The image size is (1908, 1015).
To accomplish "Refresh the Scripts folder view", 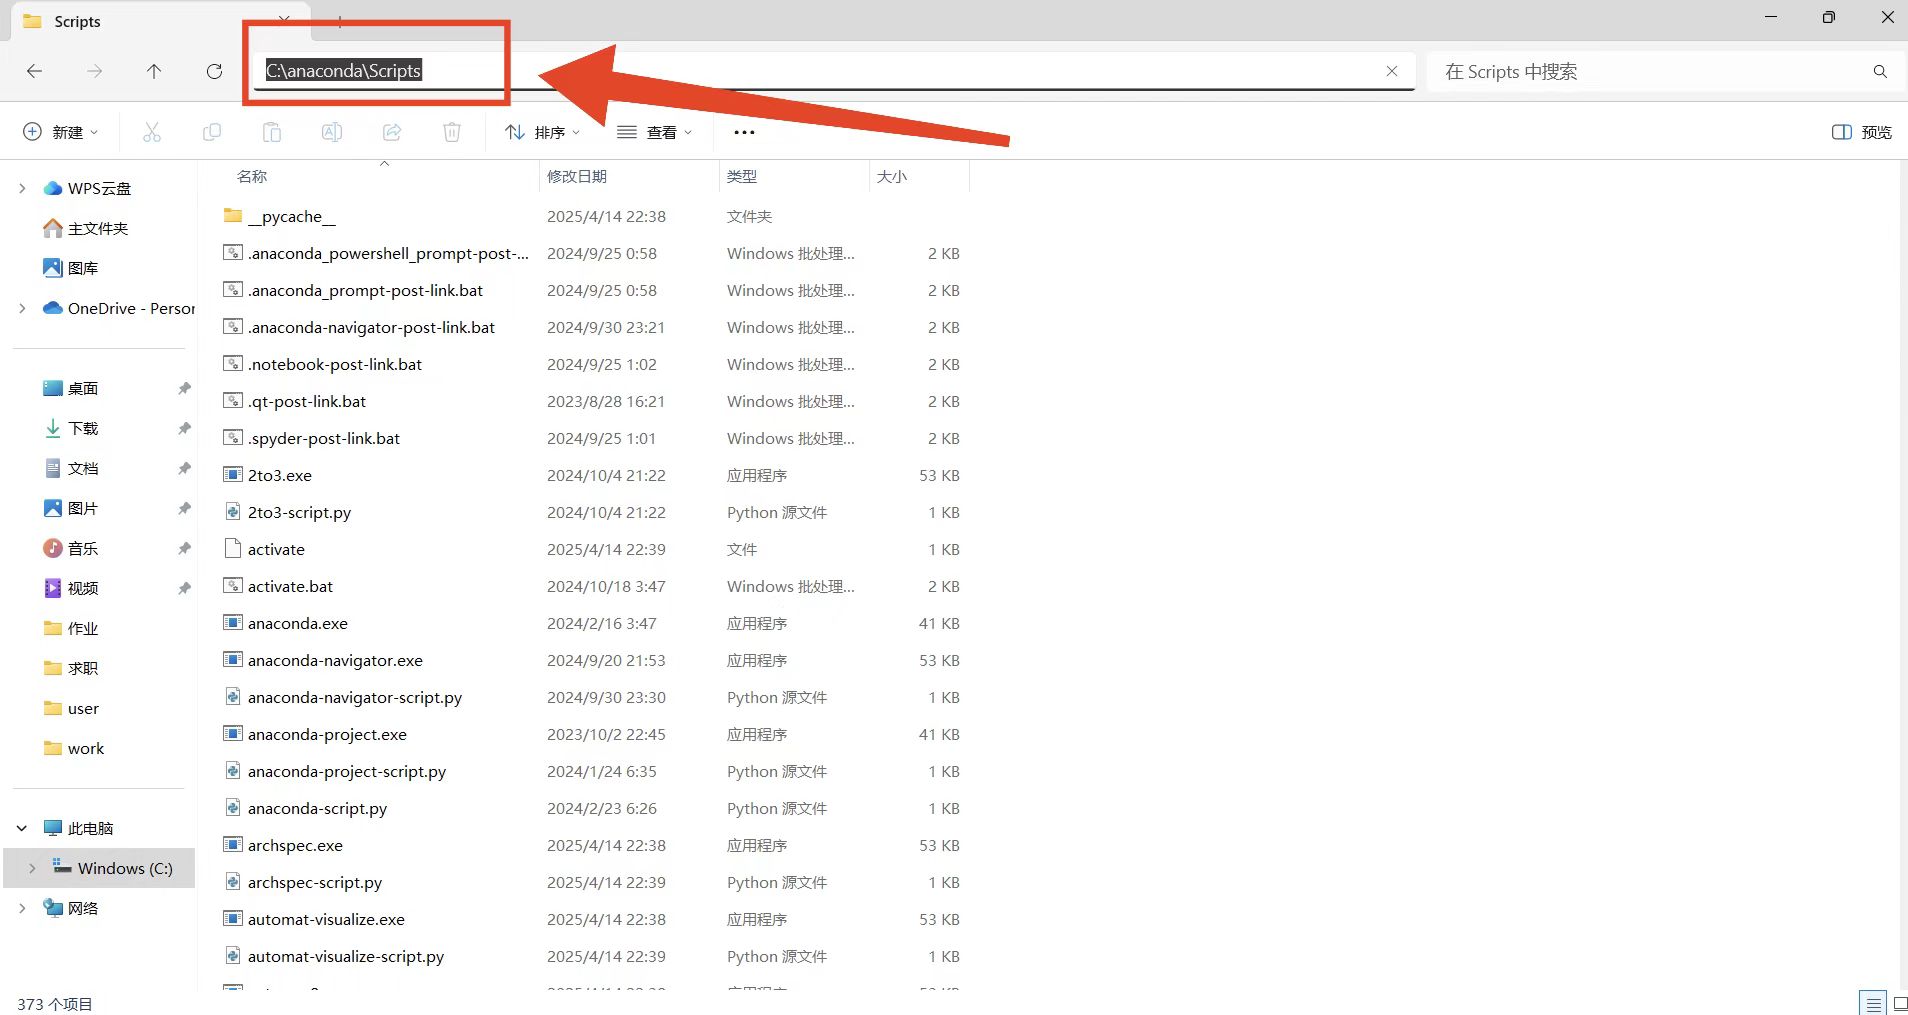I will pyautogui.click(x=214, y=71).
